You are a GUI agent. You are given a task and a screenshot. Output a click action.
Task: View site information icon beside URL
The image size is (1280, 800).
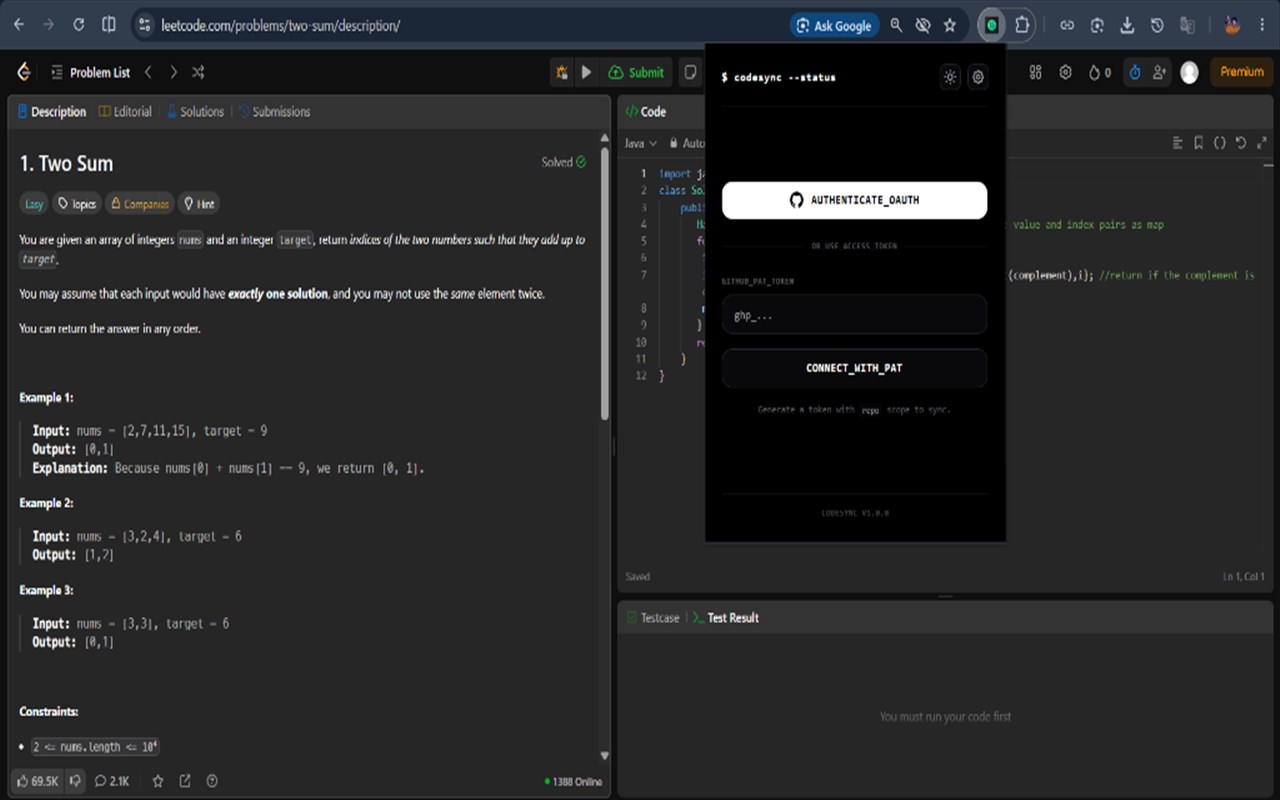point(144,25)
